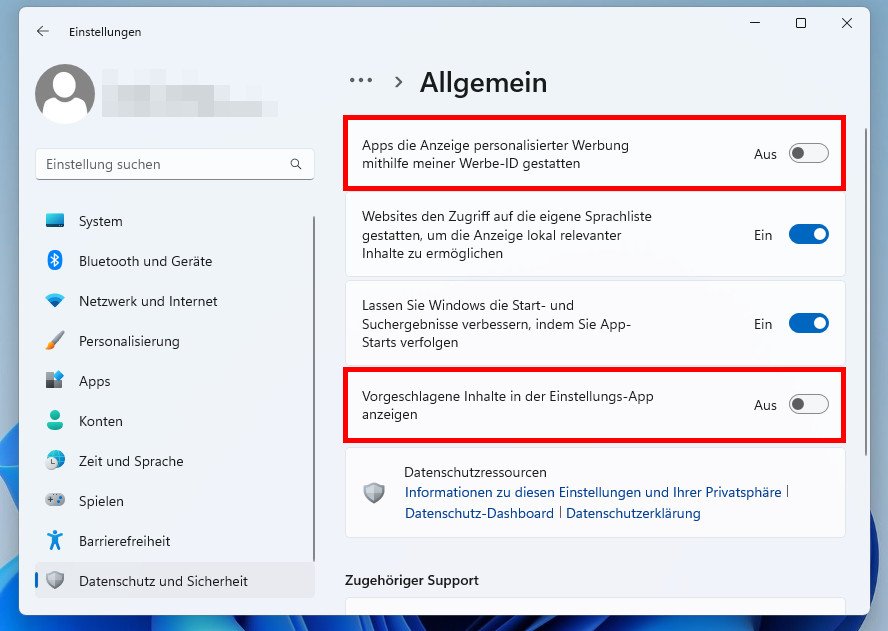Image resolution: width=888 pixels, height=631 pixels.
Task: Select the Apps icon in the sidebar
Action: click(x=54, y=381)
